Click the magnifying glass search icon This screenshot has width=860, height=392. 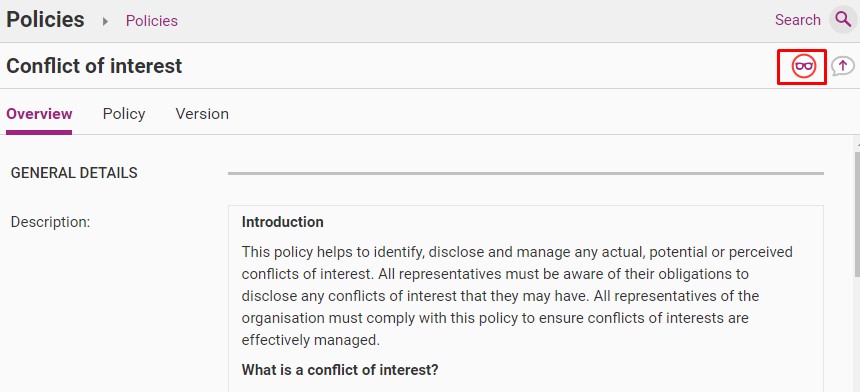(843, 20)
